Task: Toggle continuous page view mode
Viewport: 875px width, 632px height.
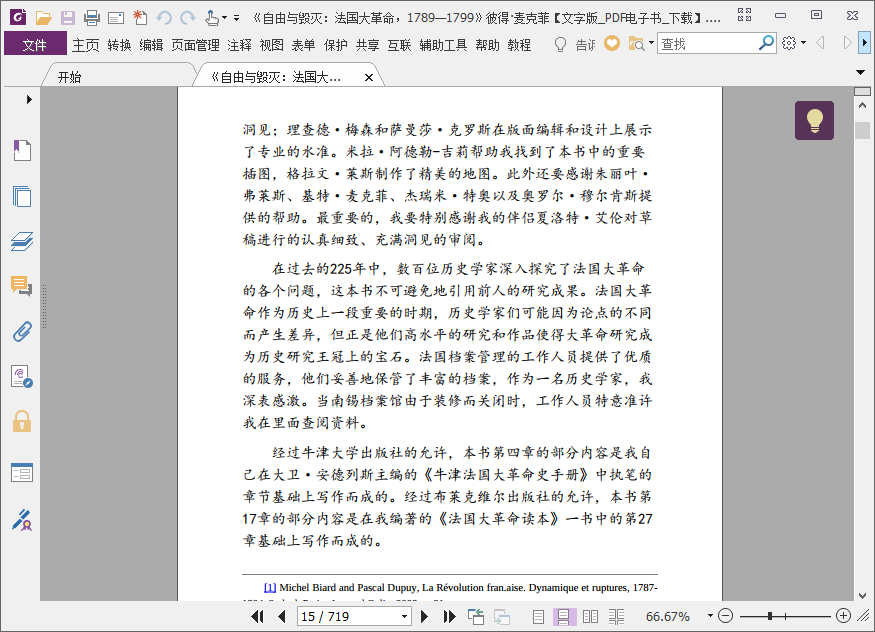Action: tap(564, 616)
